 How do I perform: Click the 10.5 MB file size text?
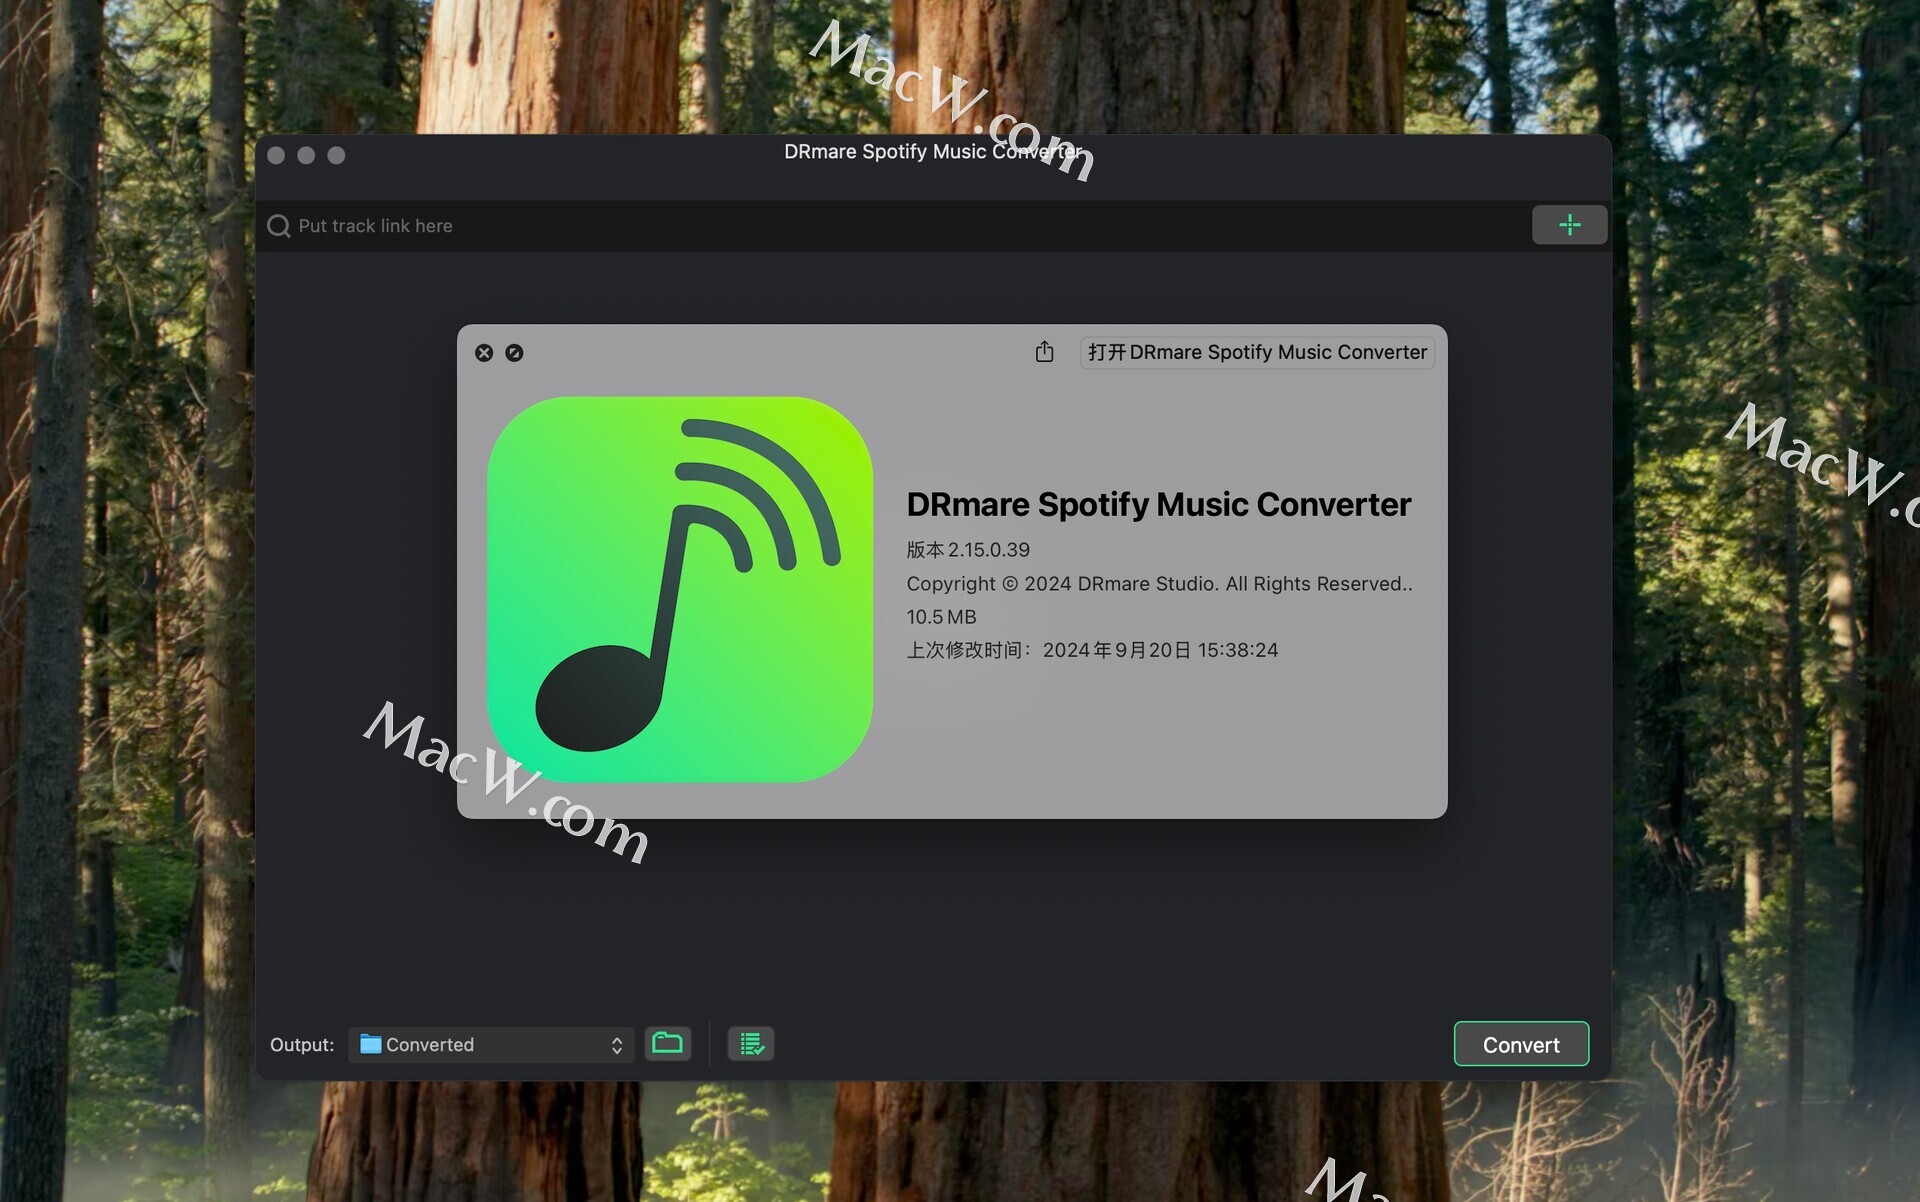(941, 617)
